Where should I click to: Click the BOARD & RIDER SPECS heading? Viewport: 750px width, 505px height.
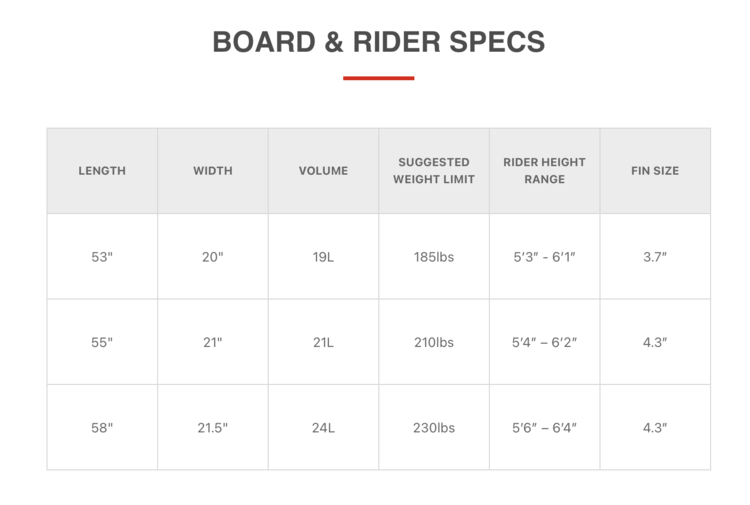[x=378, y=42]
